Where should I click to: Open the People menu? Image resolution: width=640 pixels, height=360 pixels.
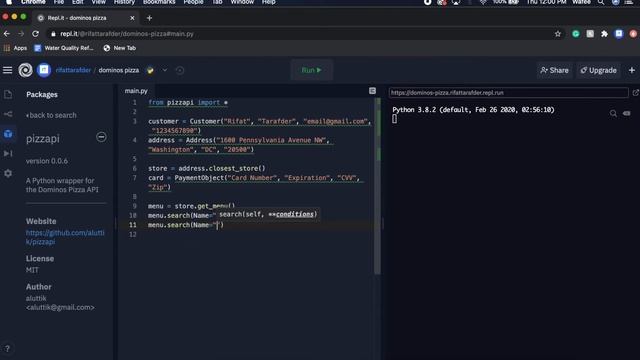click(193, 2)
